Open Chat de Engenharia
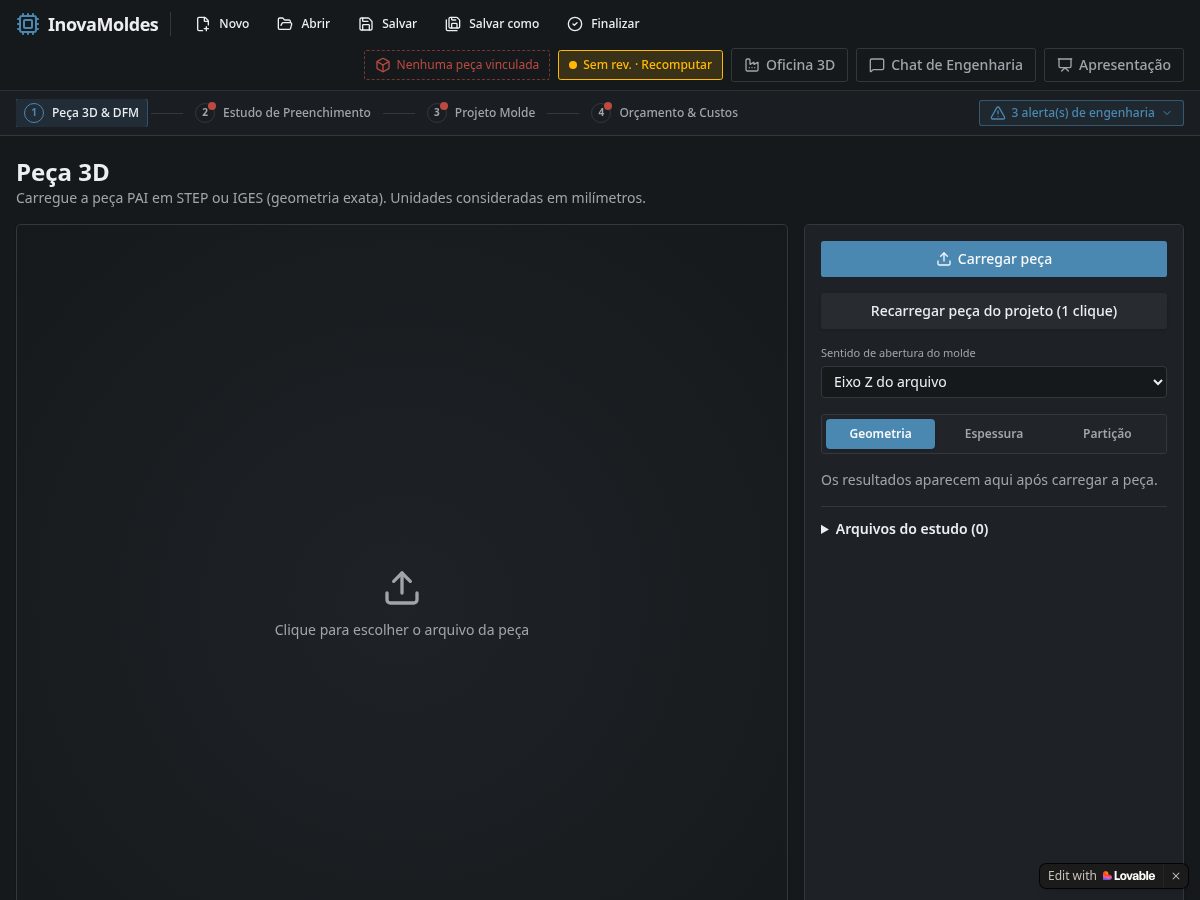Viewport: 1200px width, 900px height. coord(946,65)
